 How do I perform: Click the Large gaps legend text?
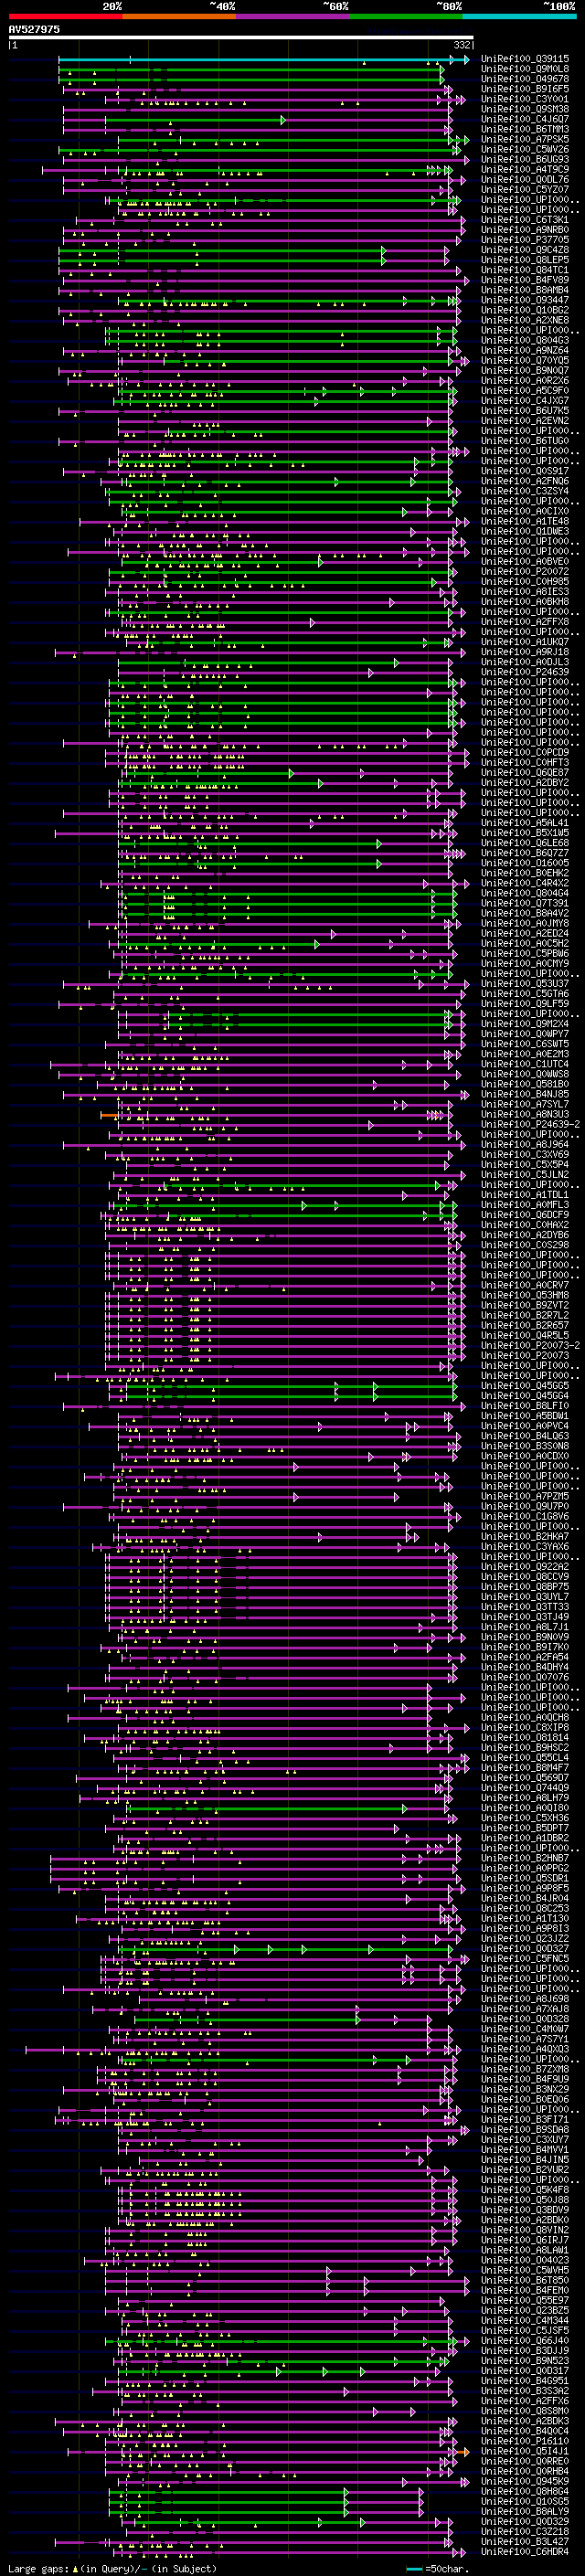pyautogui.click(x=112, y=2569)
